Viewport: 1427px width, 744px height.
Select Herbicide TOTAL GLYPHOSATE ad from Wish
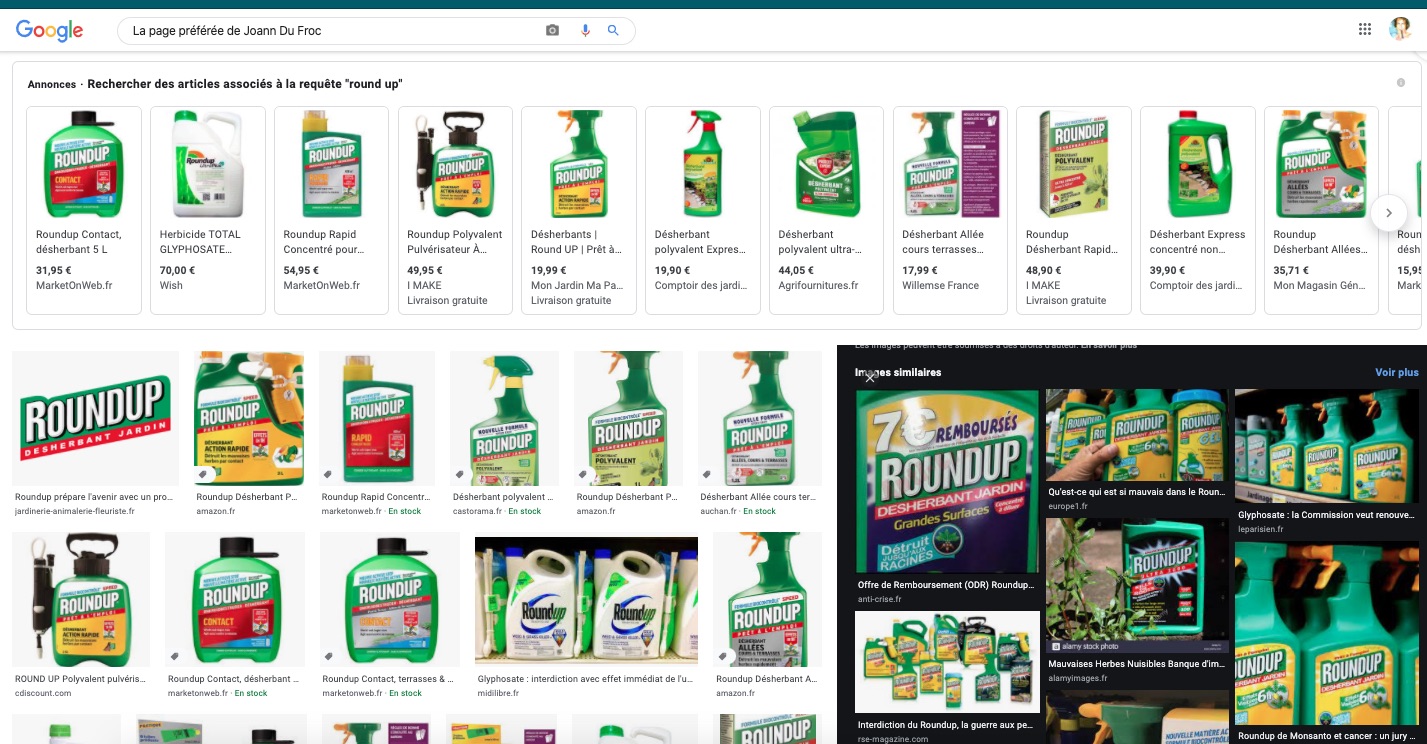(208, 210)
